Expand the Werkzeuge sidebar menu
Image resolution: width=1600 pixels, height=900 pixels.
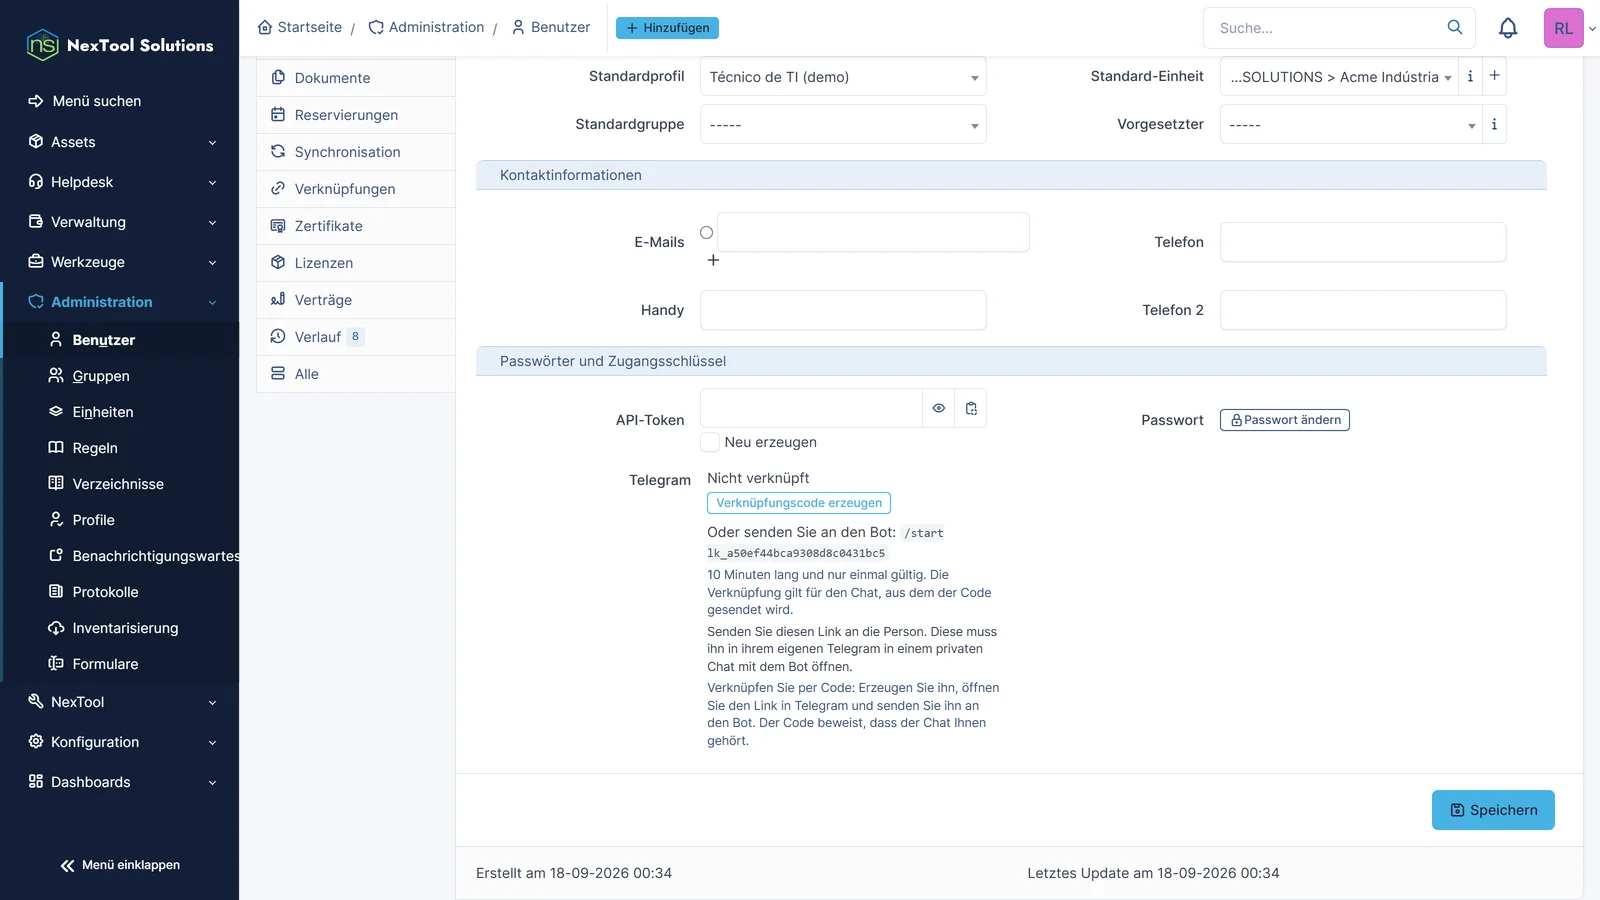pos(122,262)
